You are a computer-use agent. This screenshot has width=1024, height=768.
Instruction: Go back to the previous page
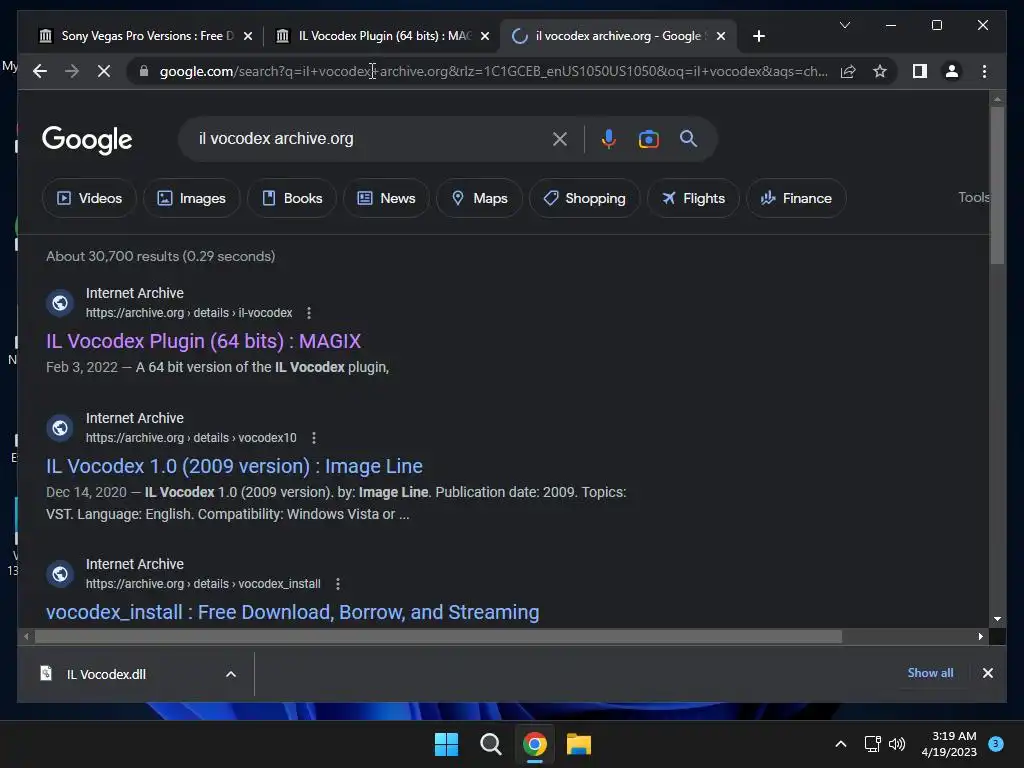point(40,71)
